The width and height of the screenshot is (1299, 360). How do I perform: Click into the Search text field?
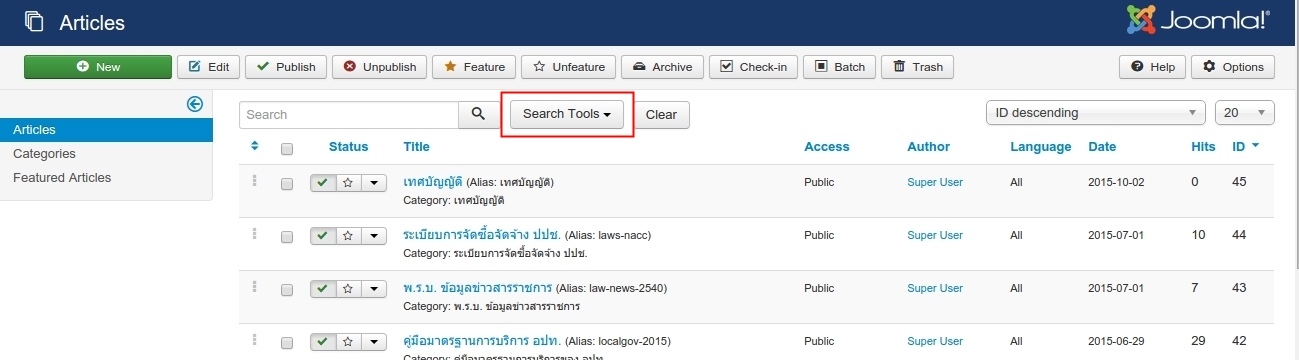(349, 114)
